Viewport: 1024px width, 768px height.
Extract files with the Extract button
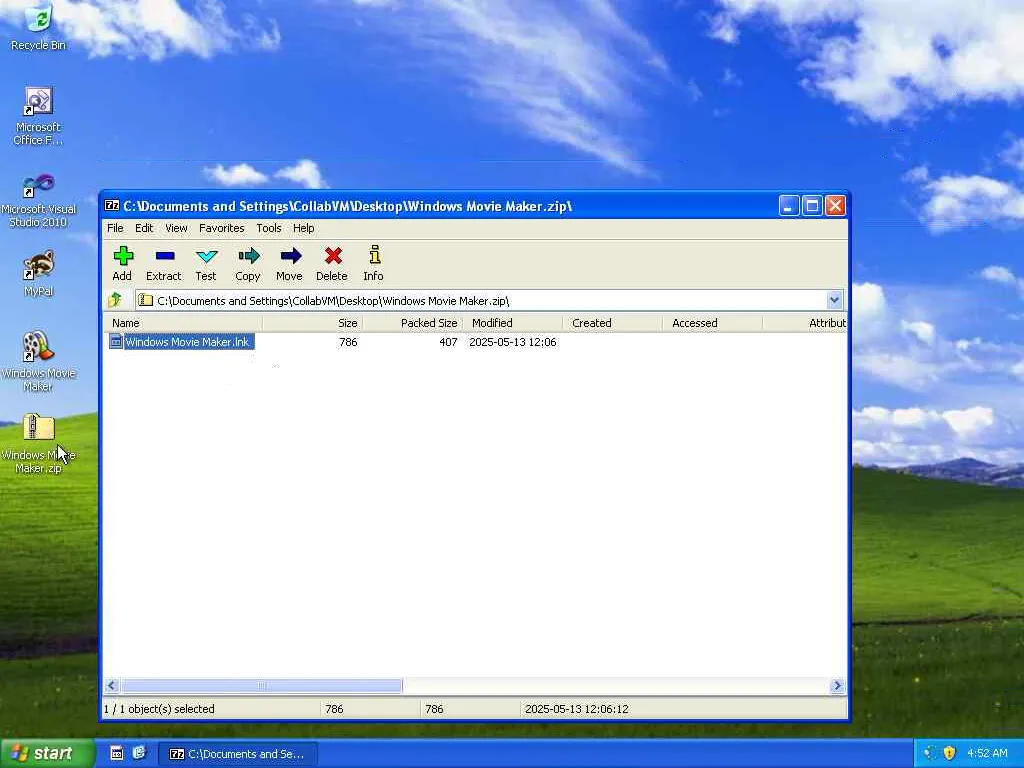click(164, 263)
